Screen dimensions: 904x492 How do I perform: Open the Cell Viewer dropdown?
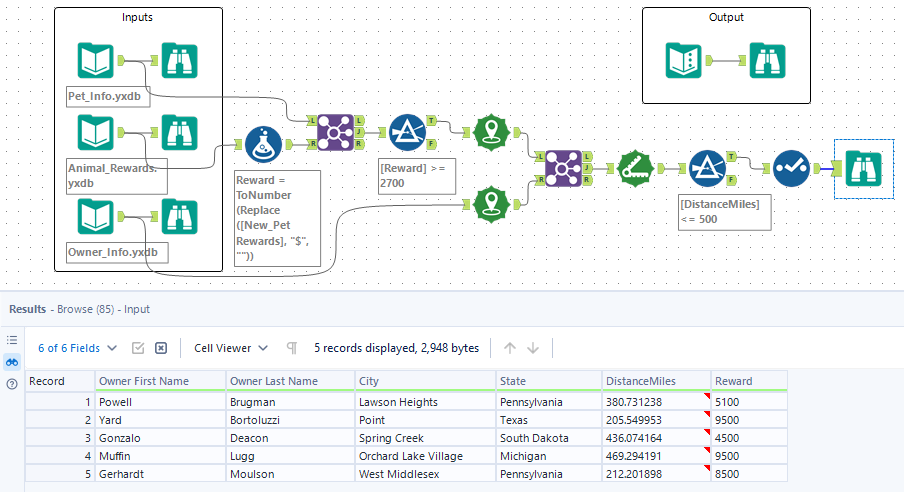pos(231,348)
